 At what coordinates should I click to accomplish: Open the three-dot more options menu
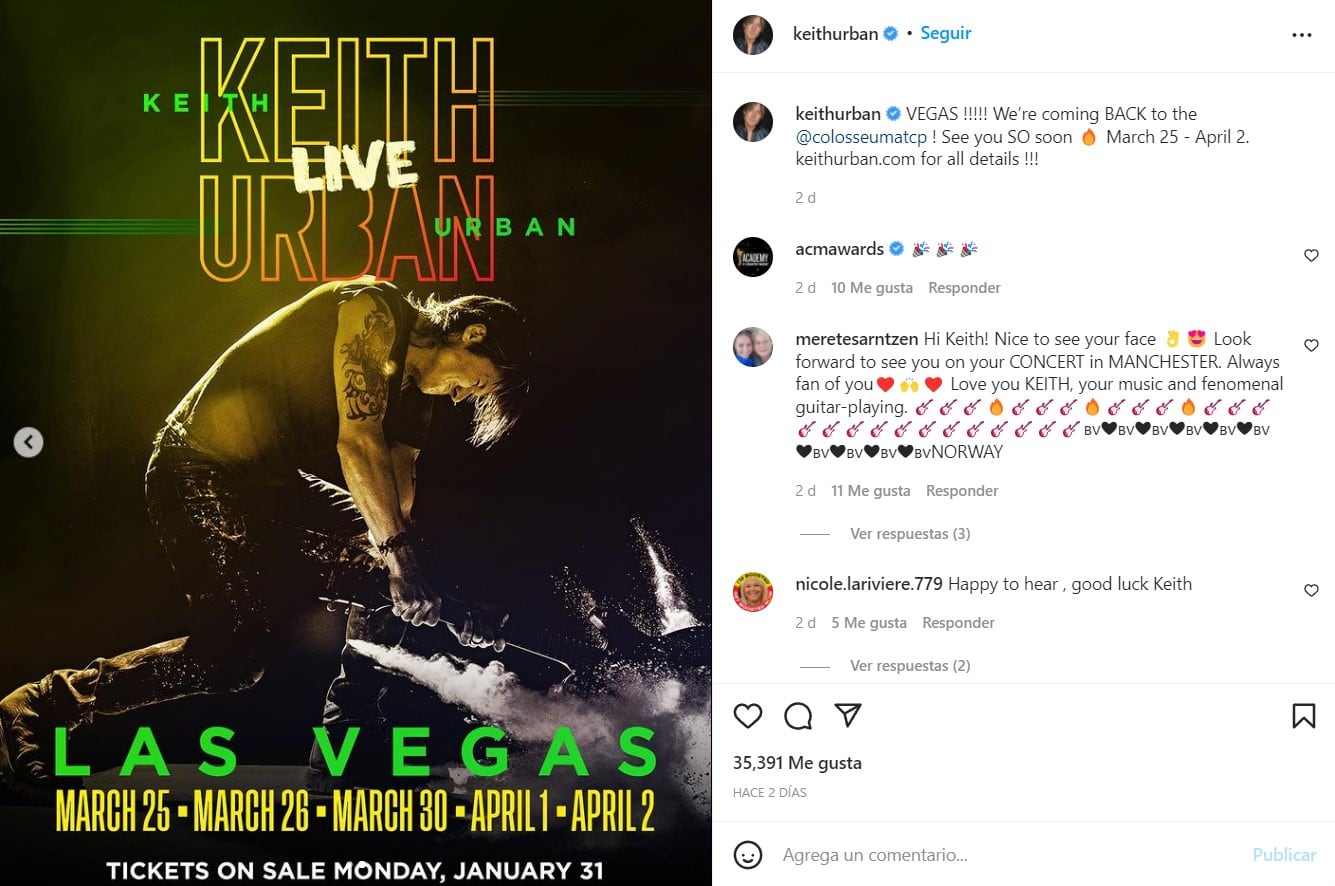[1301, 35]
